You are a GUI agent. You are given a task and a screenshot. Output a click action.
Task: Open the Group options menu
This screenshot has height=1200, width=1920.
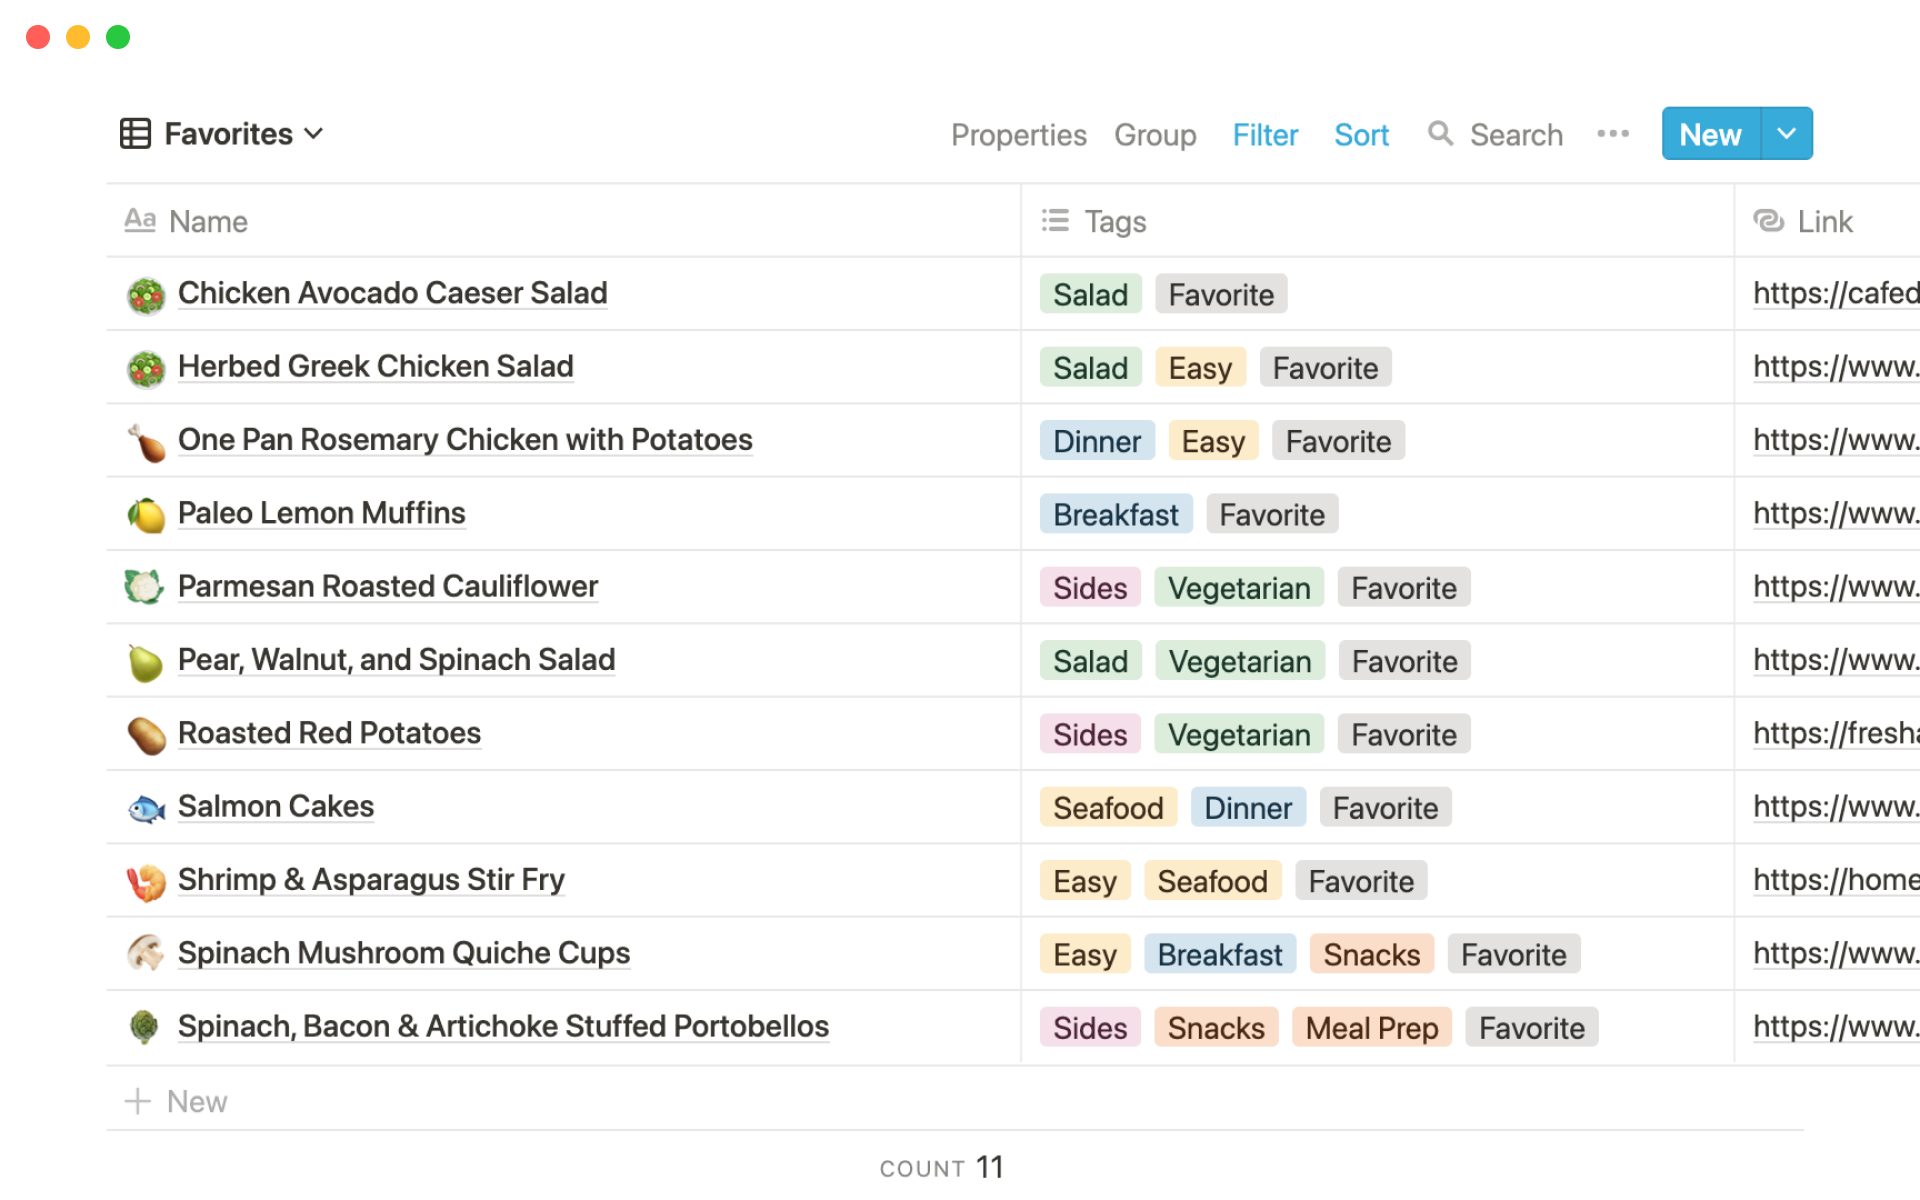[1156, 134]
